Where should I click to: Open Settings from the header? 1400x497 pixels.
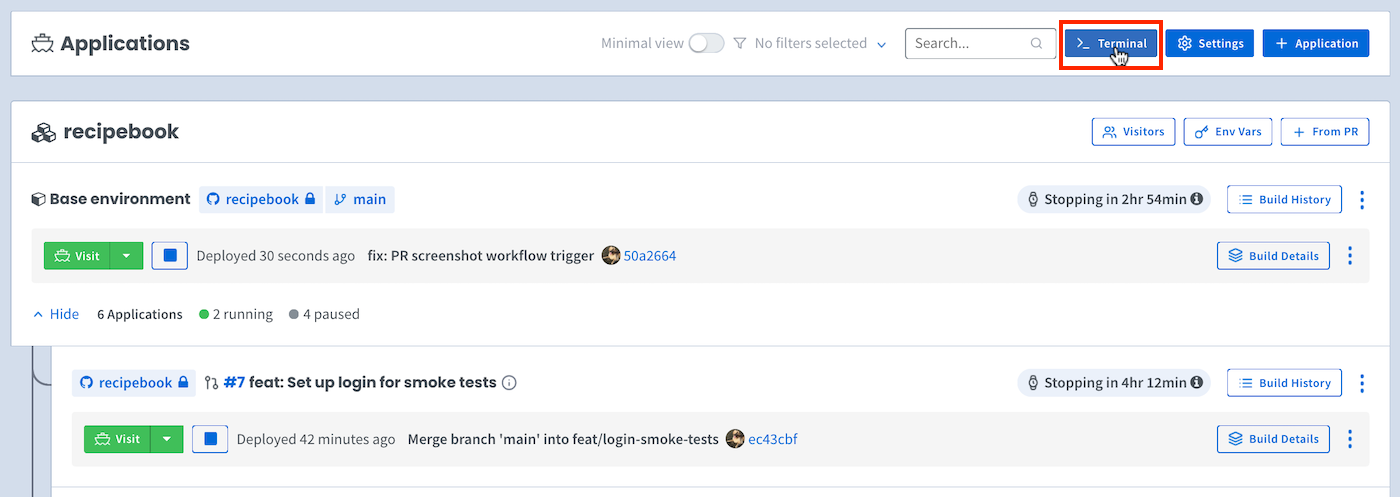[1209, 44]
